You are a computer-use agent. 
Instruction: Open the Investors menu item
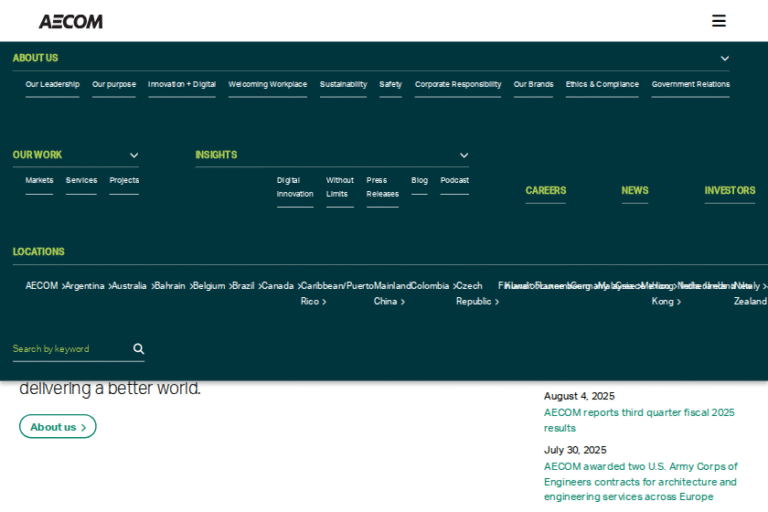tap(729, 190)
